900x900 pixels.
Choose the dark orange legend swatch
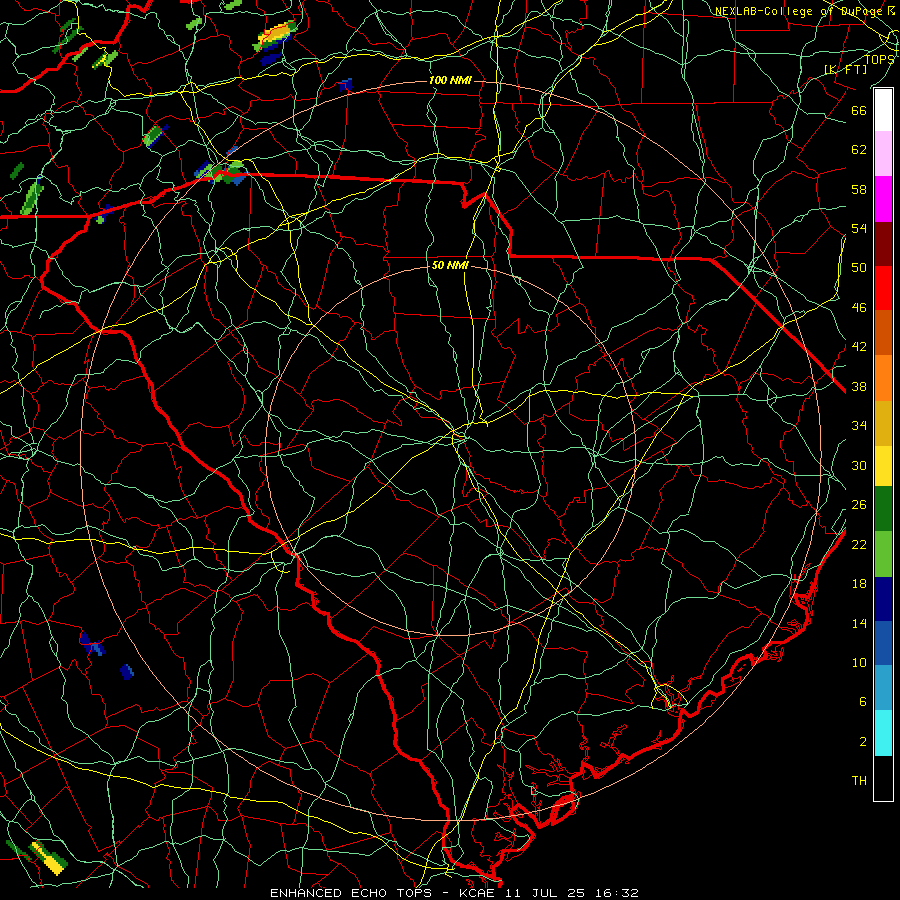(x=883, y=332)
